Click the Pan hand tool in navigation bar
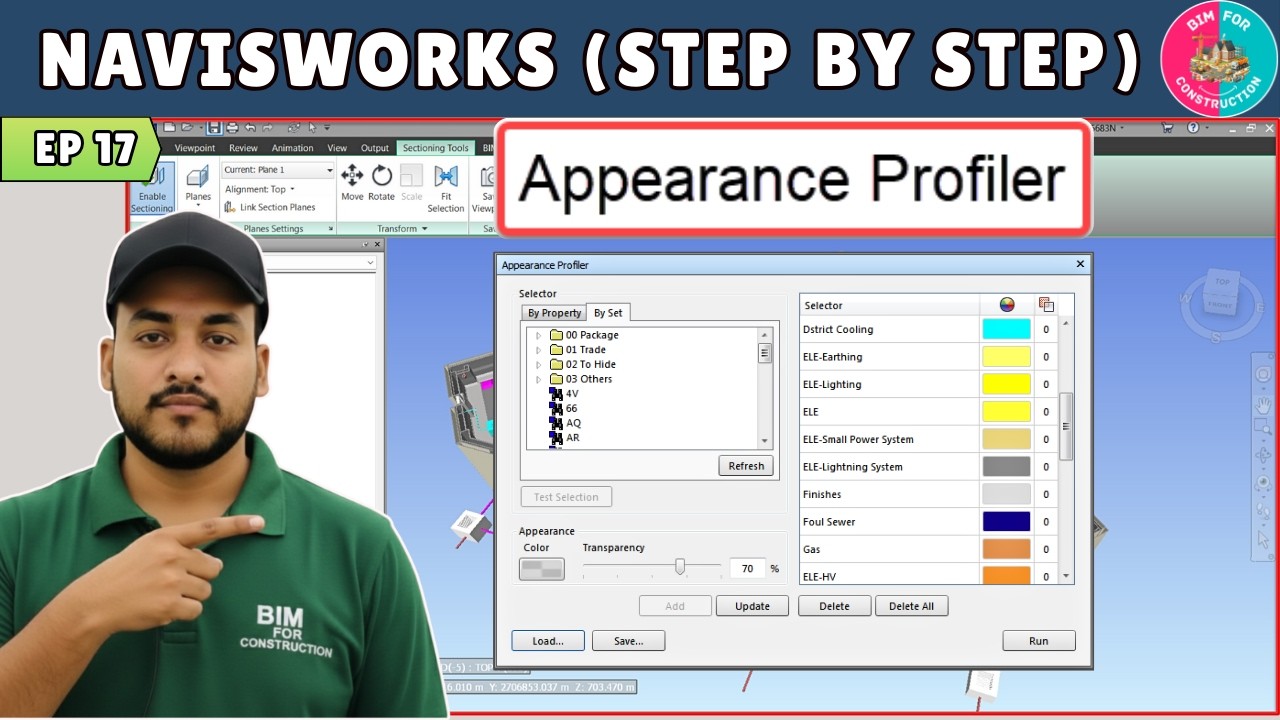Image resolution: width=1280 pixels, height=720 pixels. click(x=1263, y=405)
